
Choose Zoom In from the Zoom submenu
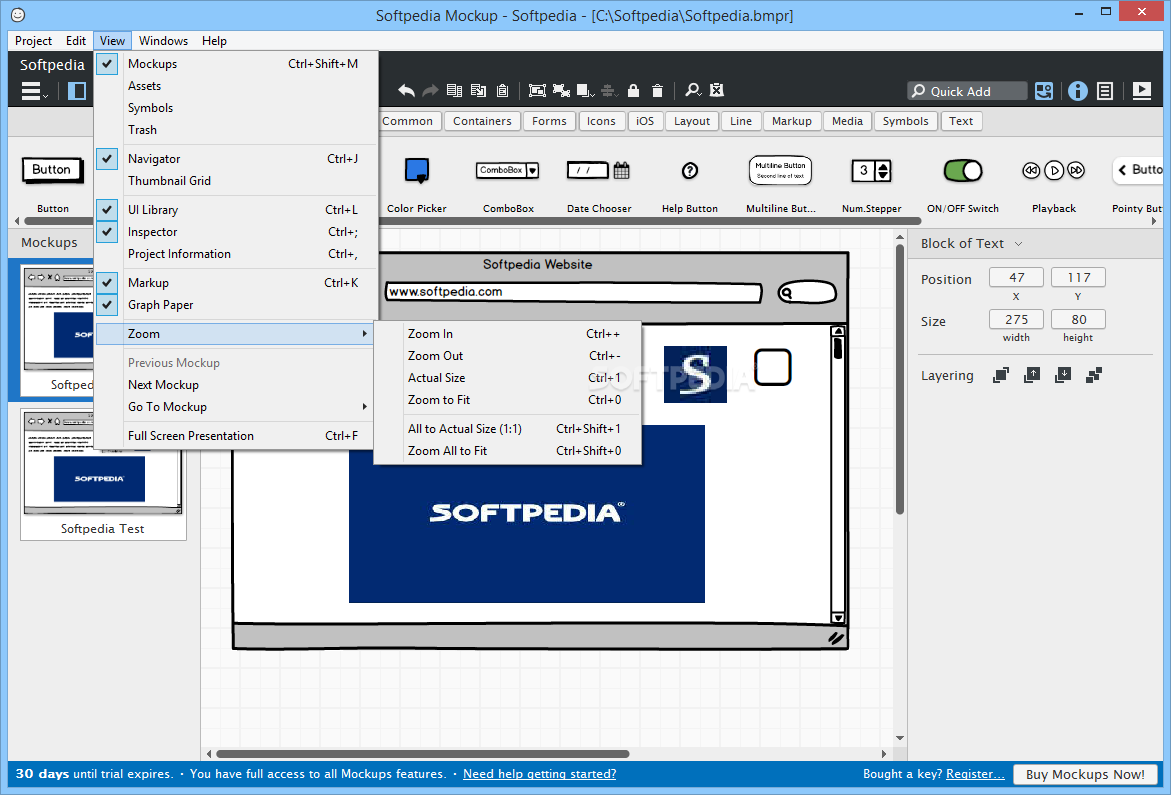[x=508, y=334]
